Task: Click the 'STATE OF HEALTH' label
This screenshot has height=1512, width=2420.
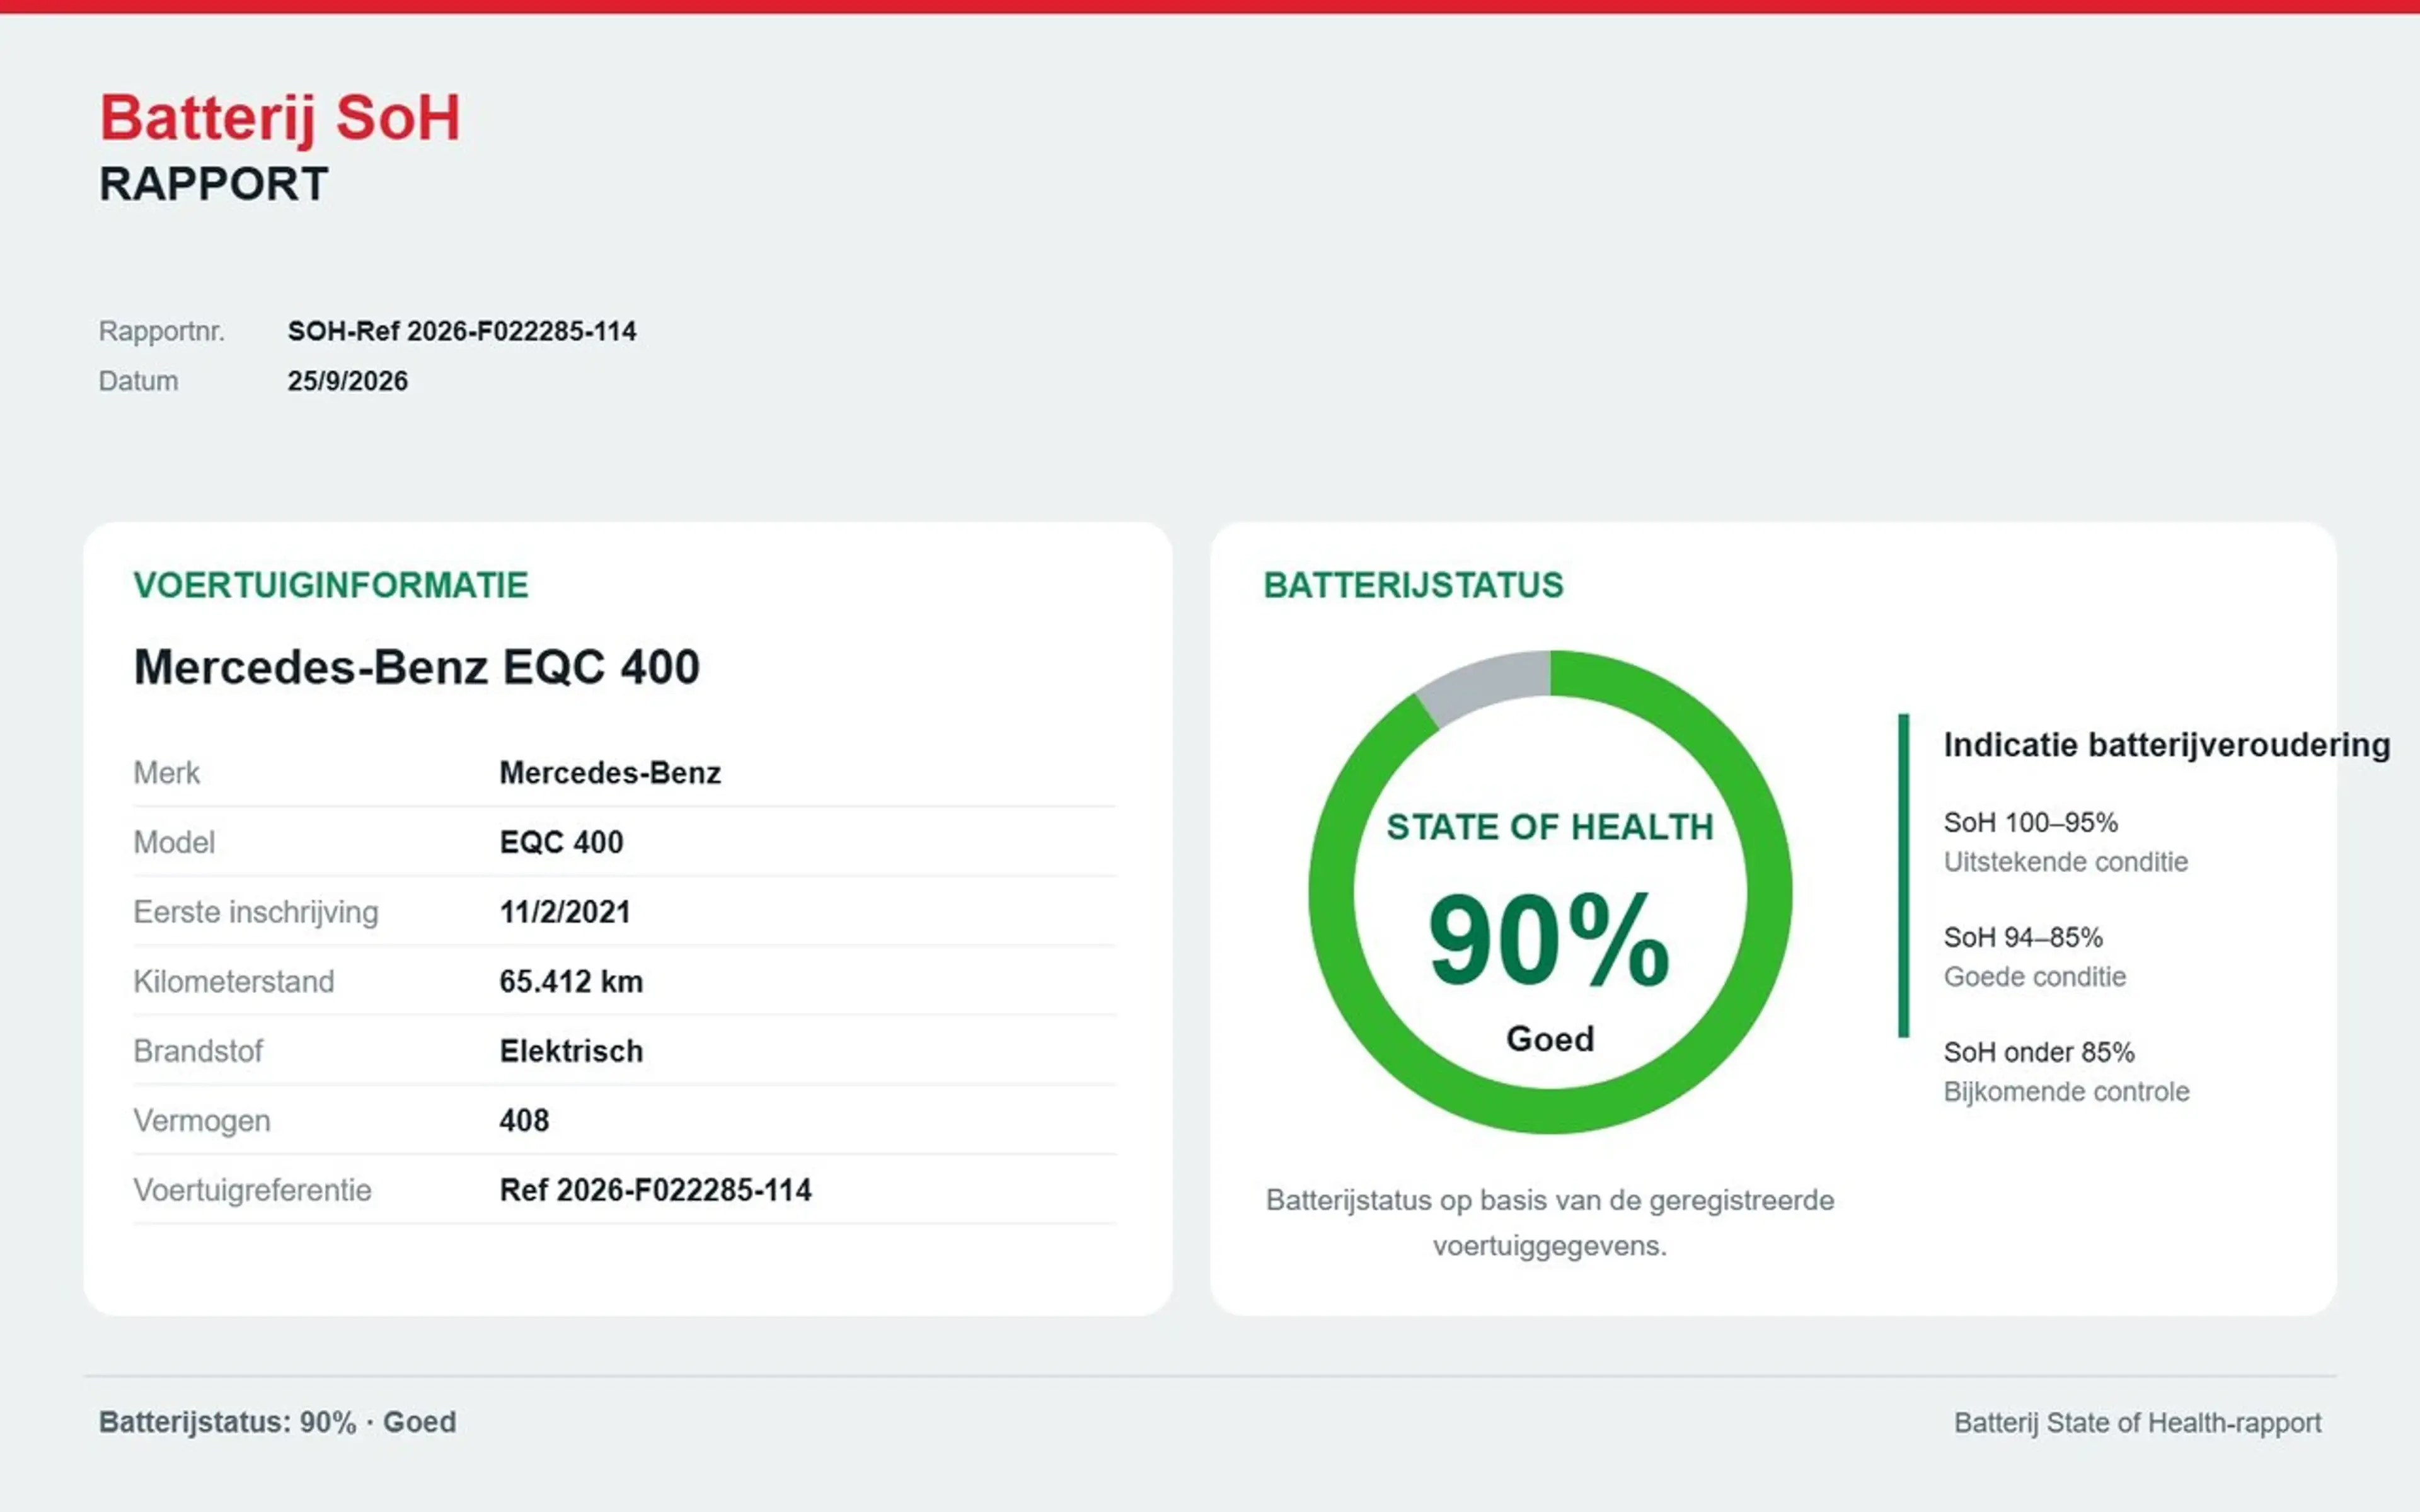Action: coord(1550,827)
